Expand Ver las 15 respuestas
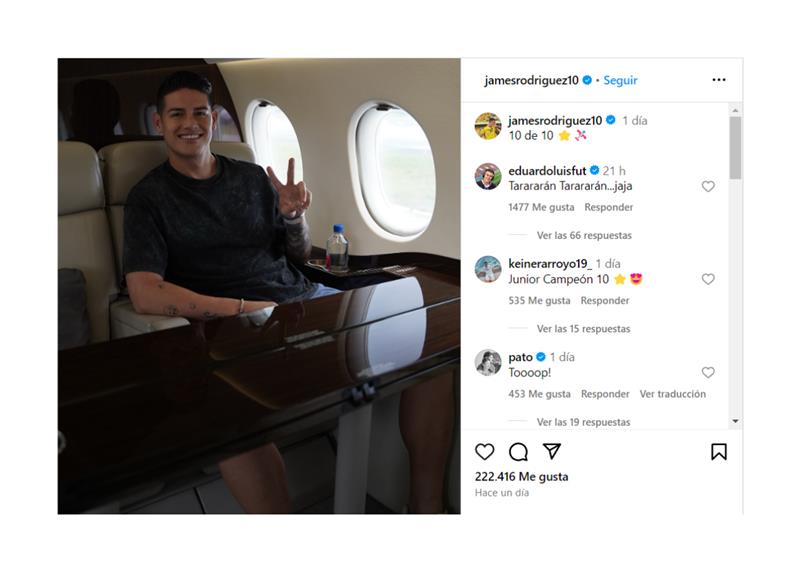Viewport: 800px width, 567px height. pyautogui.click(x=583, y=329)
